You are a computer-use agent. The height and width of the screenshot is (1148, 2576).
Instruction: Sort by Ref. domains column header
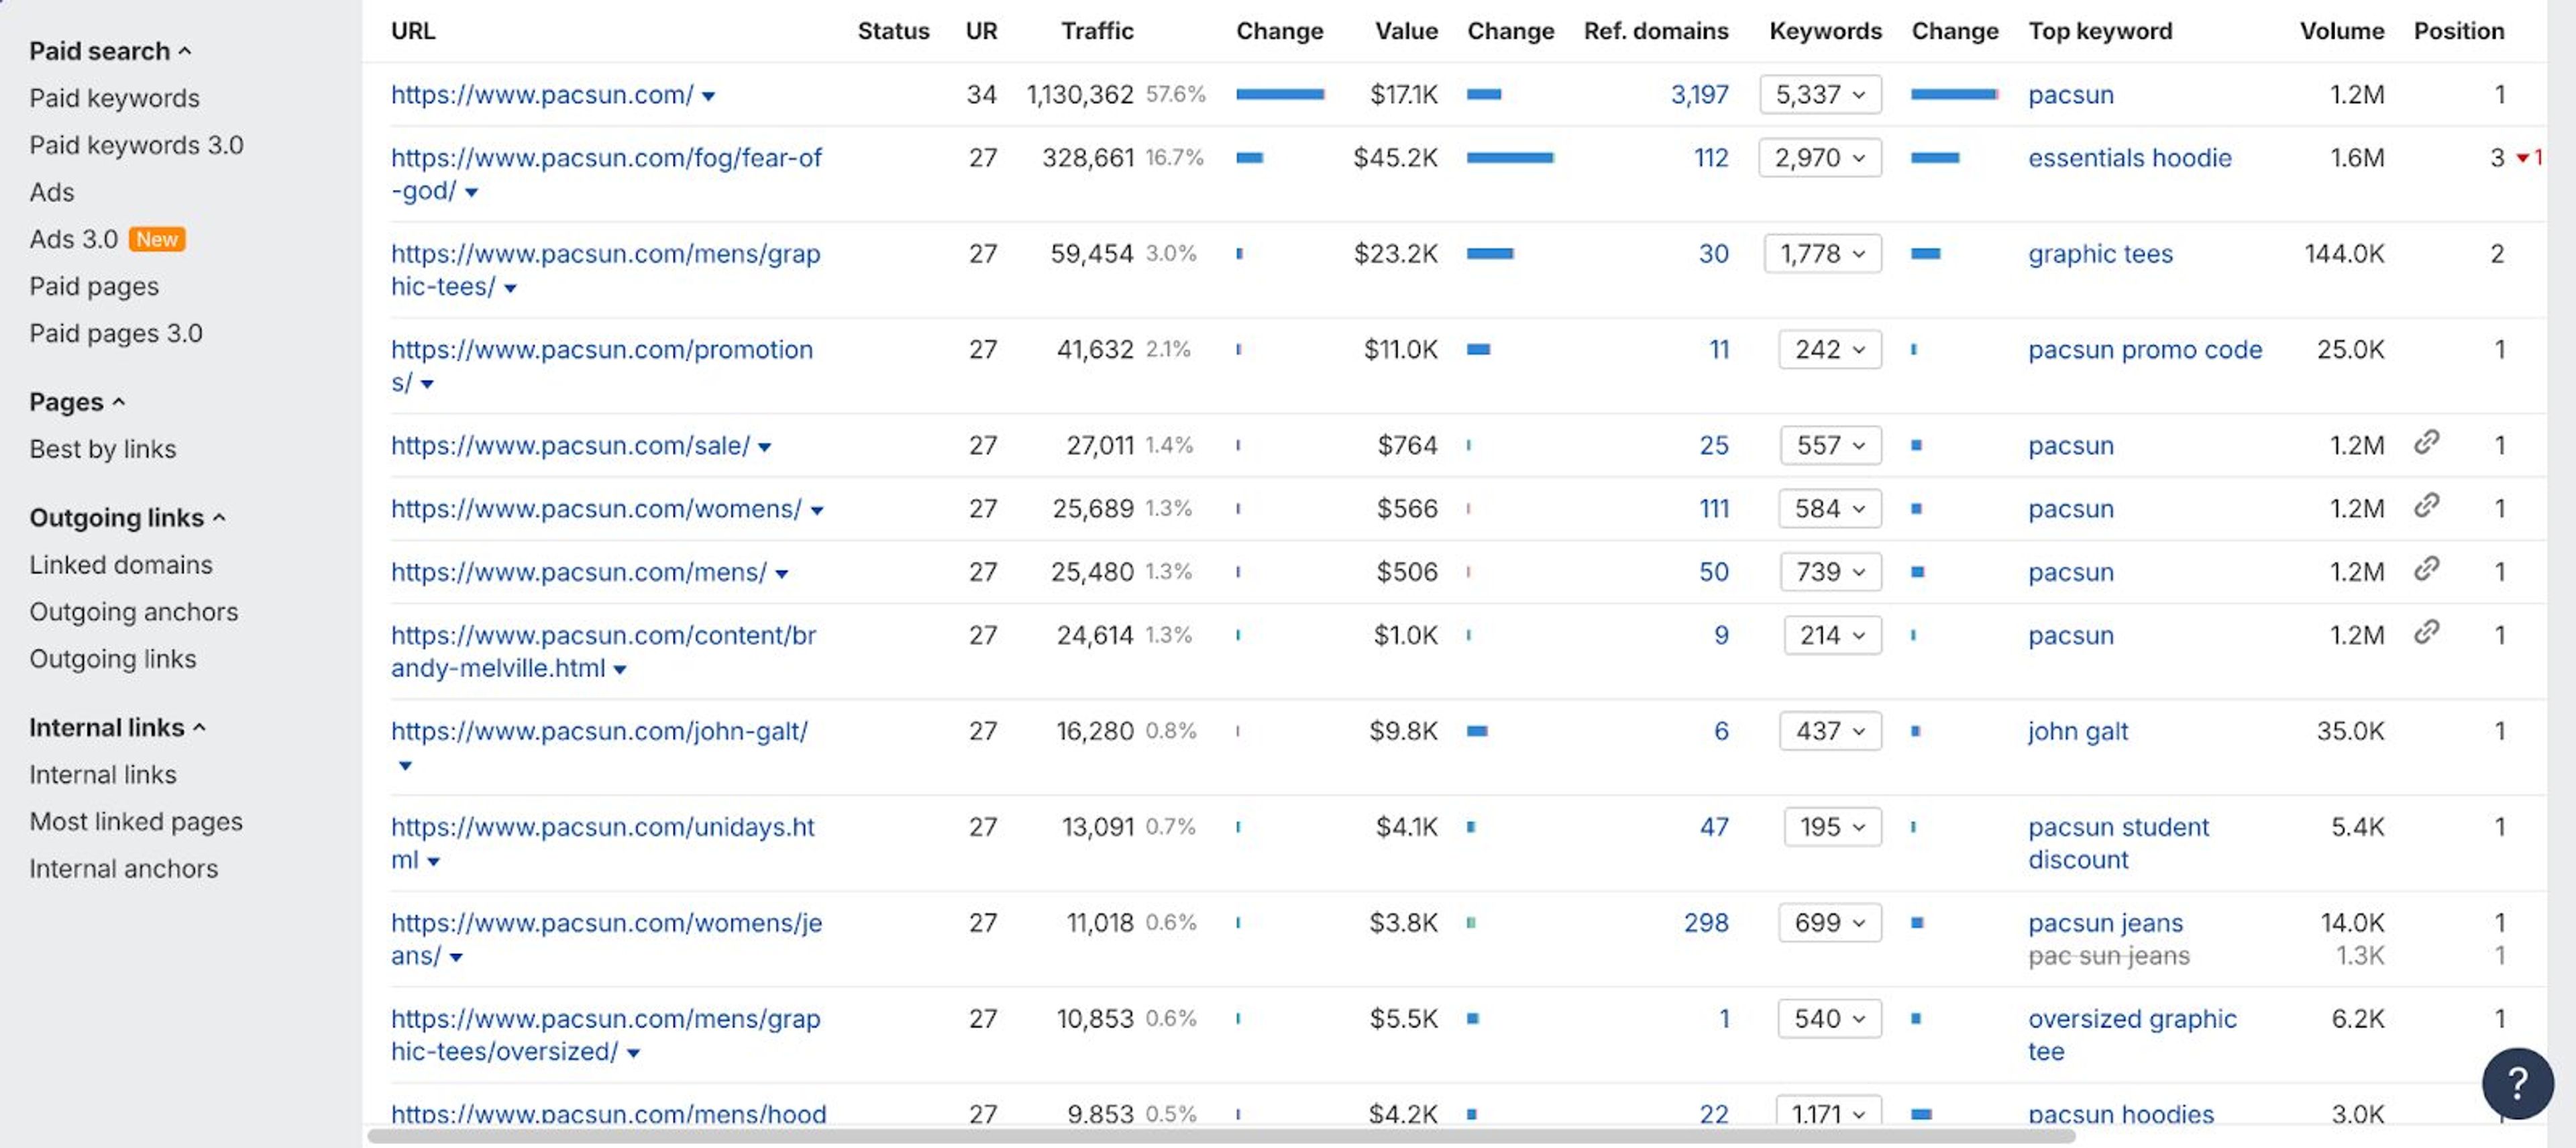(1656, 31)
